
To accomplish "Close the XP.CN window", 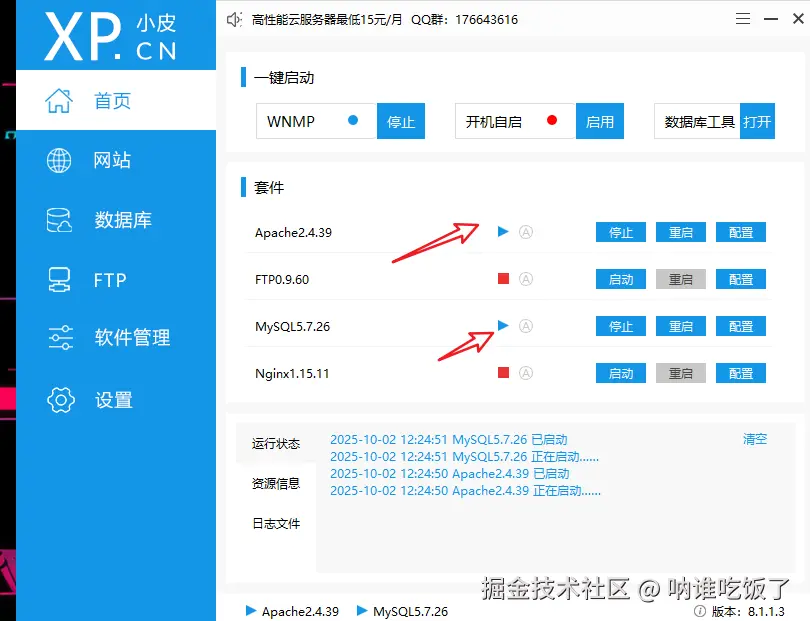I will click(x=798, y=19).
